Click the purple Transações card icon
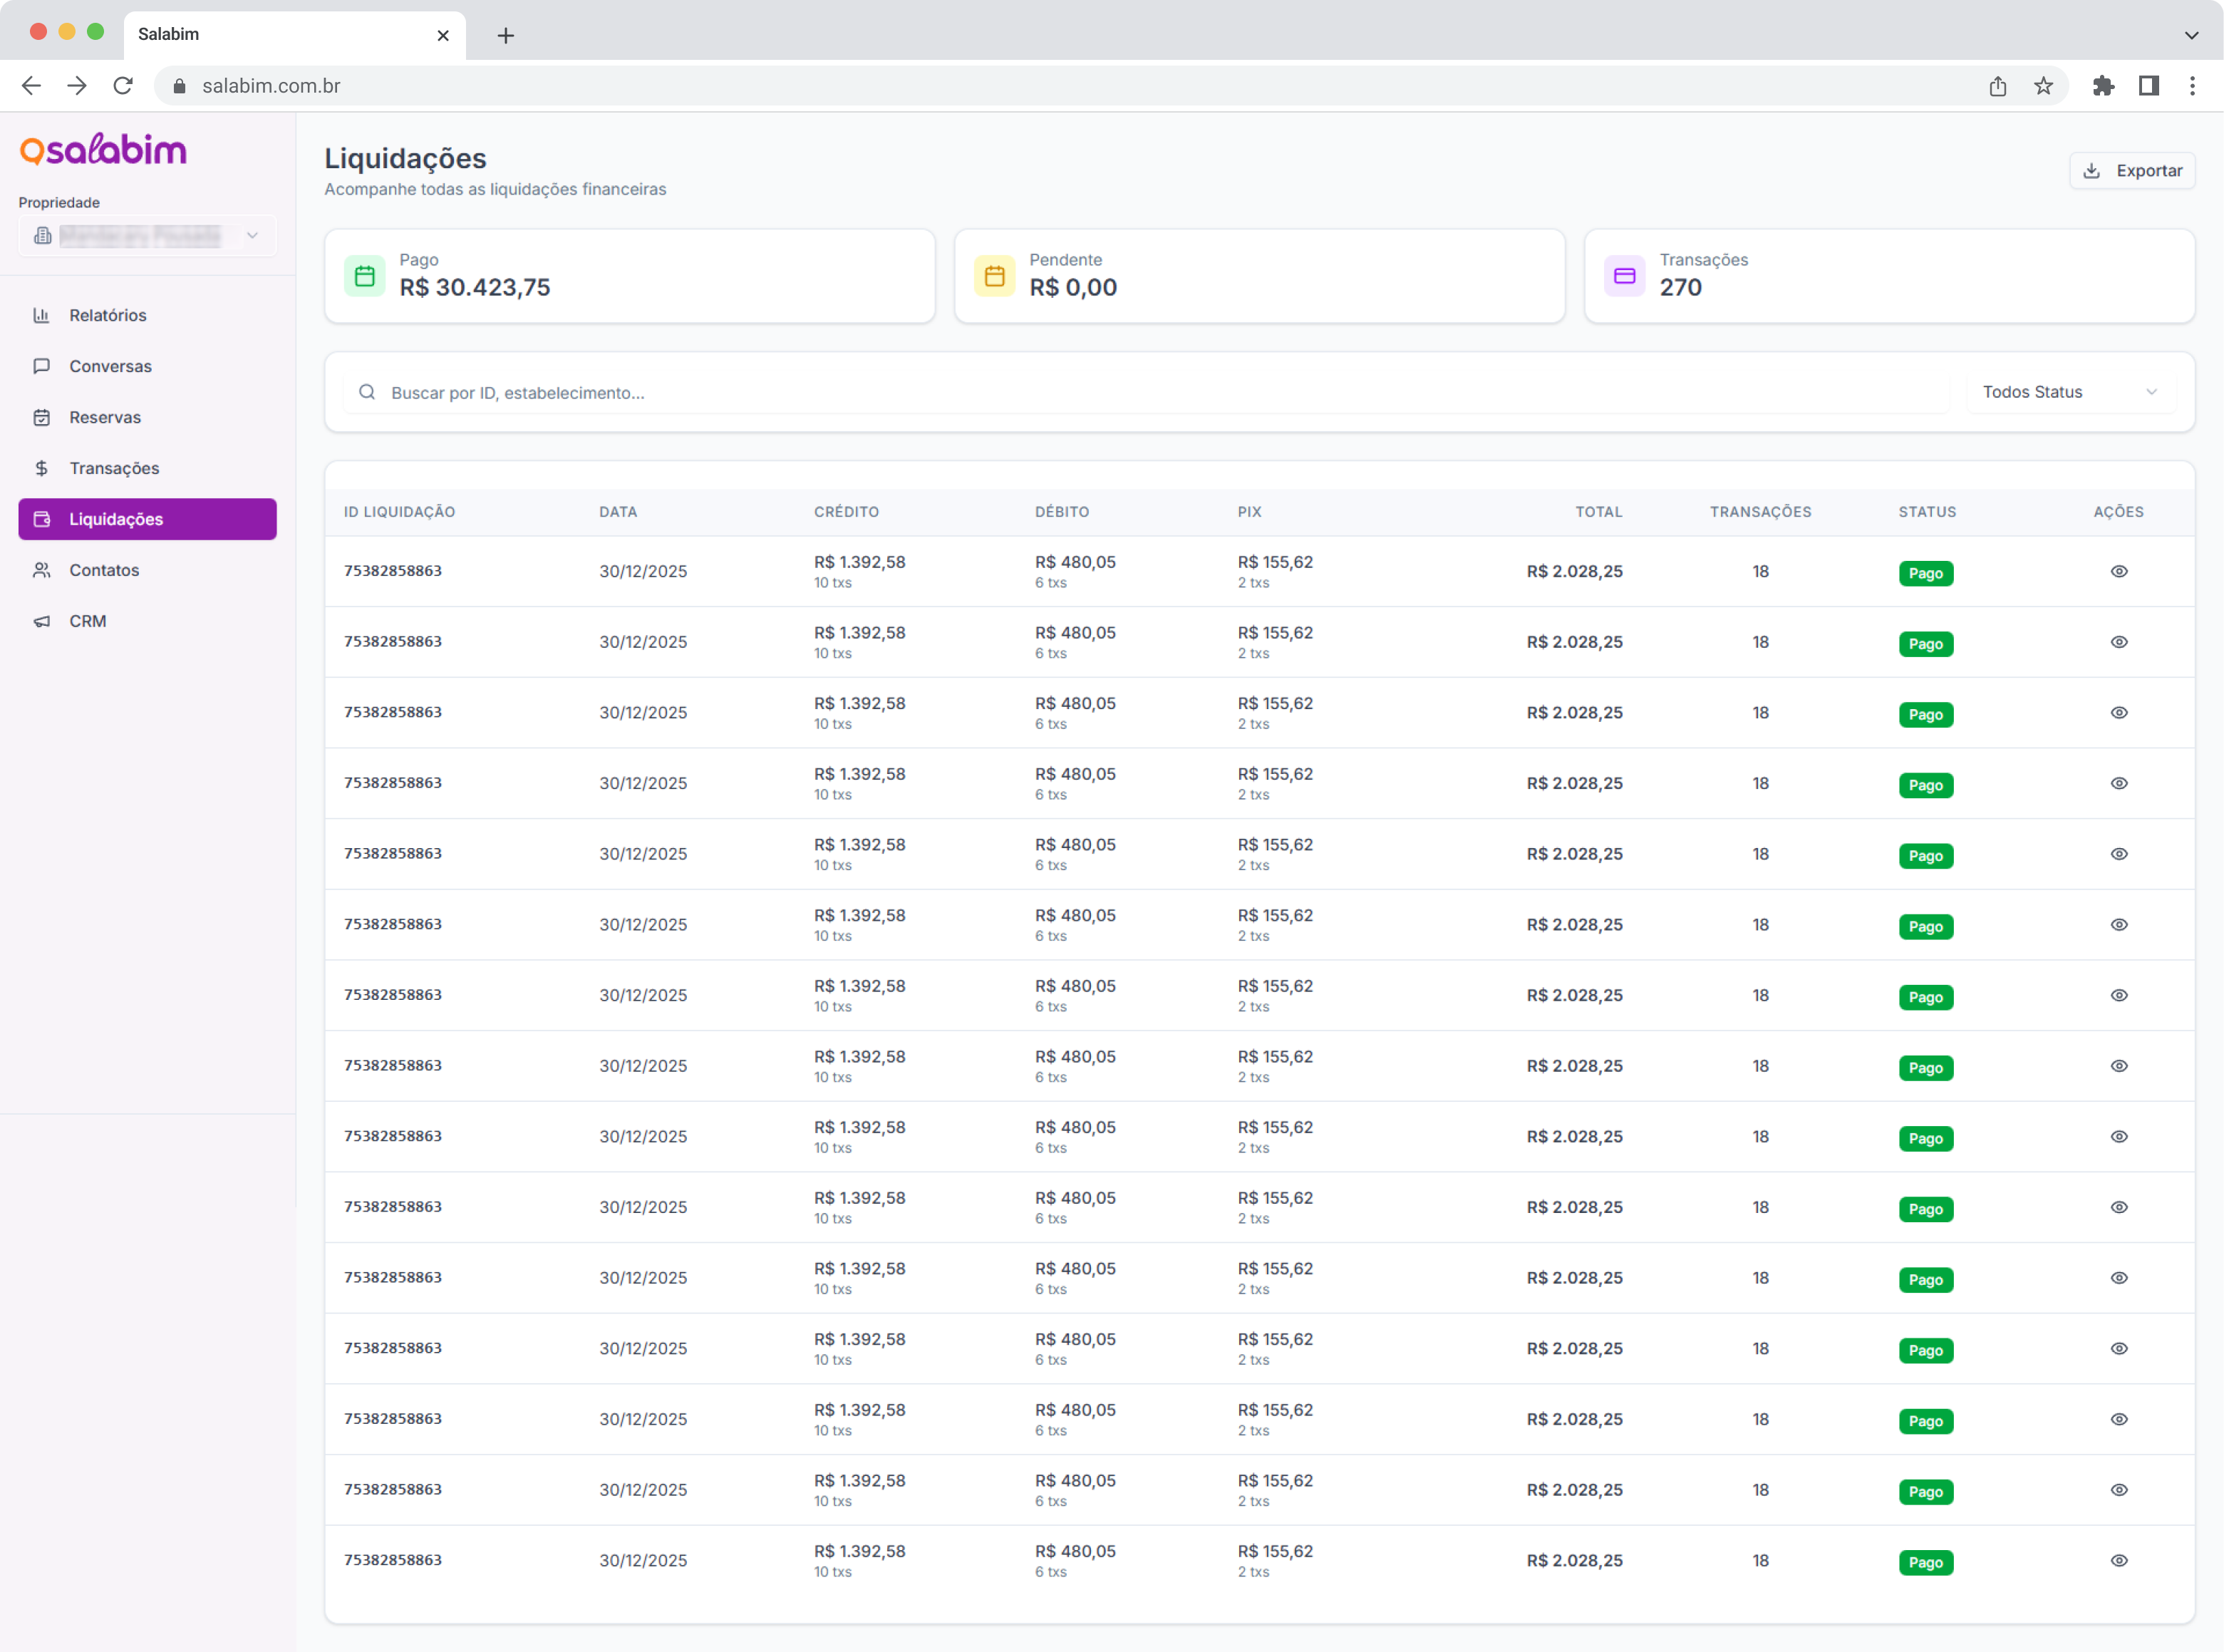Image resolution: width=2224 pixels, height=1652 pixels. pyautogui.click(x=1624, y=276)
